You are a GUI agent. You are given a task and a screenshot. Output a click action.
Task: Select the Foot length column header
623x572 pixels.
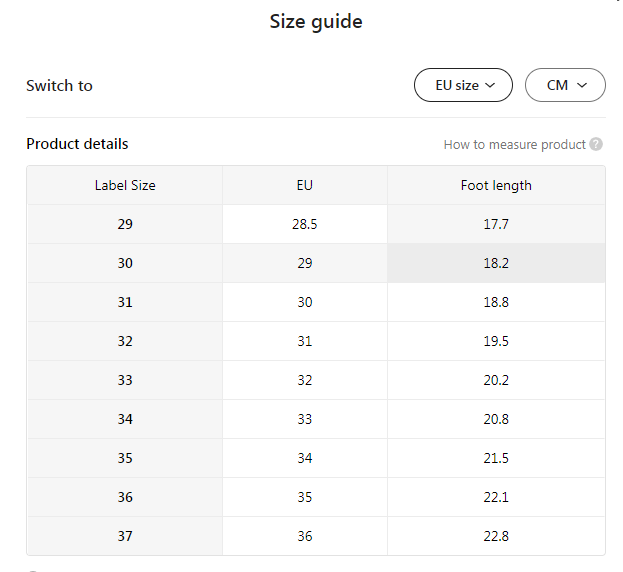pyautogui.click(x=496, y=185)
